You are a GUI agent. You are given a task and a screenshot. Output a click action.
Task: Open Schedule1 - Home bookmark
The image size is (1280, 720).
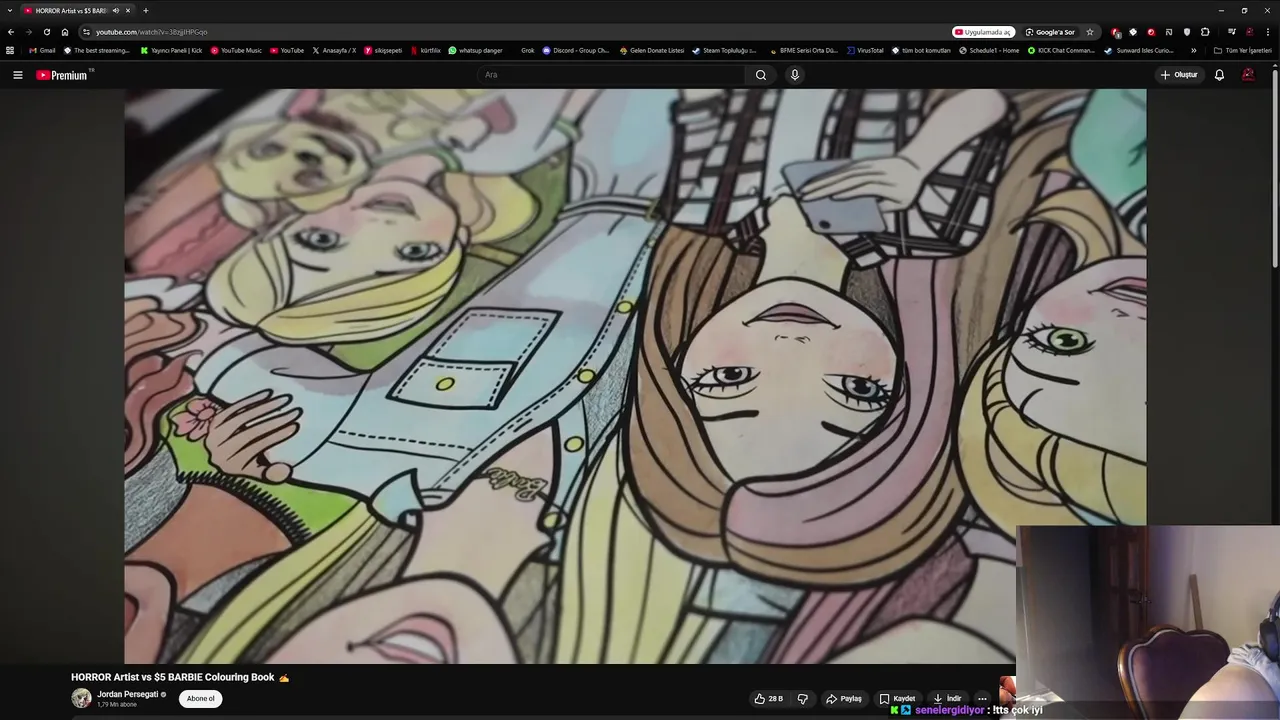[989, 50]
